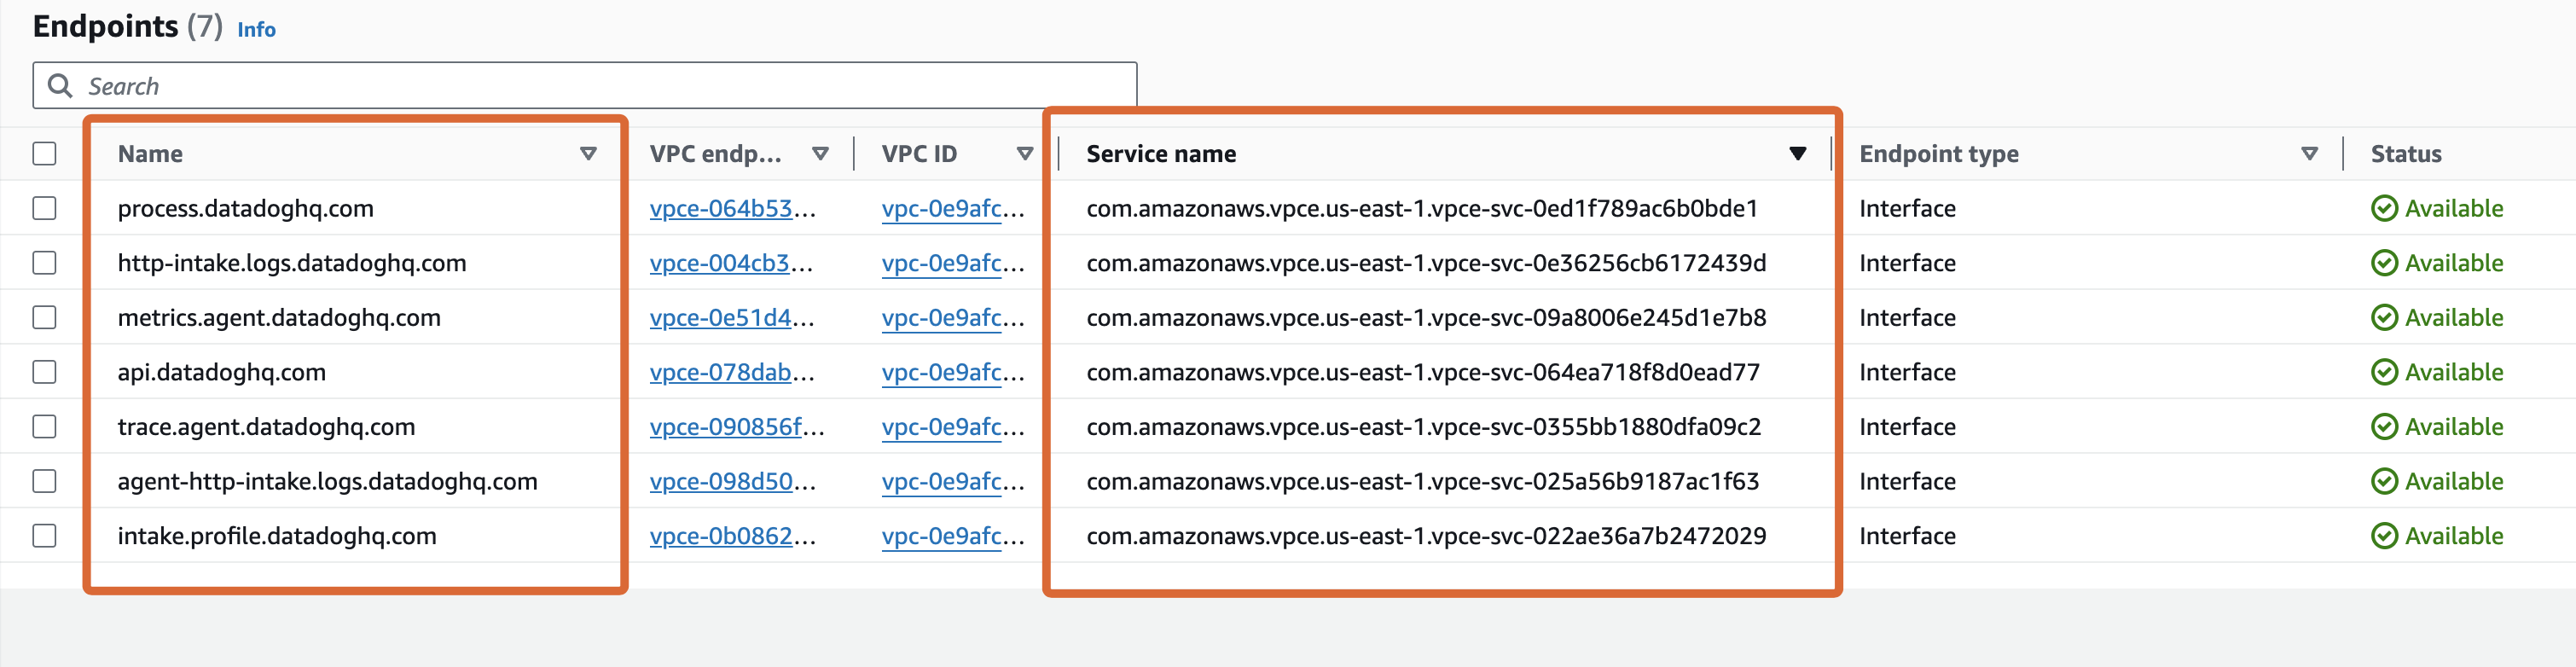Screen dimensions: 2576x667
Task: Select the intake.profile.datadoghq.com name cell
Action: coord(277,536)
